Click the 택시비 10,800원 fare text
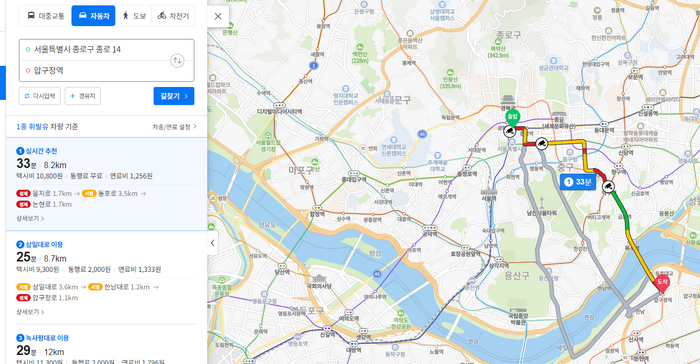 pyautogui.click(x=39, y=176)
